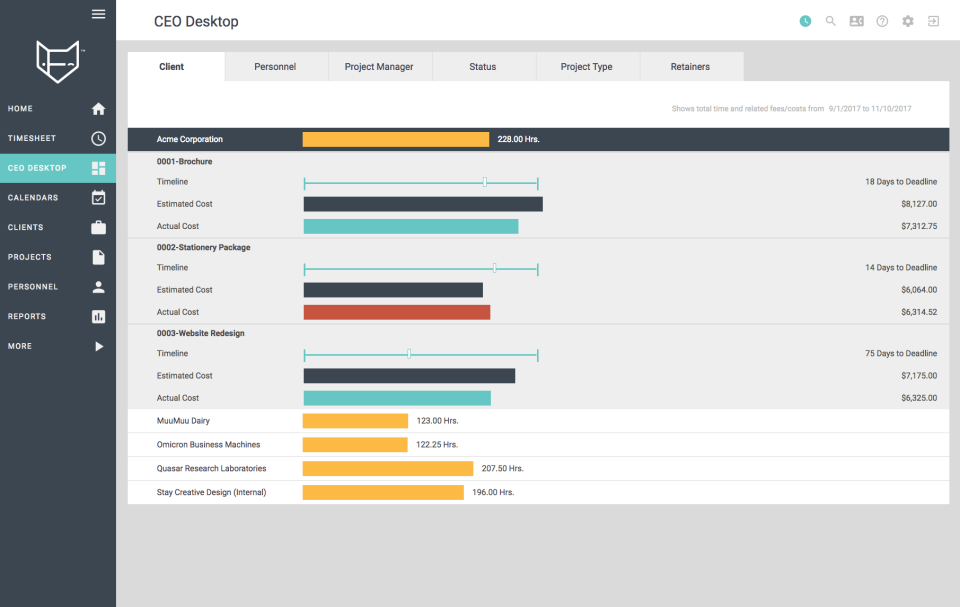Screen dimensions: 960x607
Task: Open the 0003-Website Redesign project
Action: click(200, 333)
